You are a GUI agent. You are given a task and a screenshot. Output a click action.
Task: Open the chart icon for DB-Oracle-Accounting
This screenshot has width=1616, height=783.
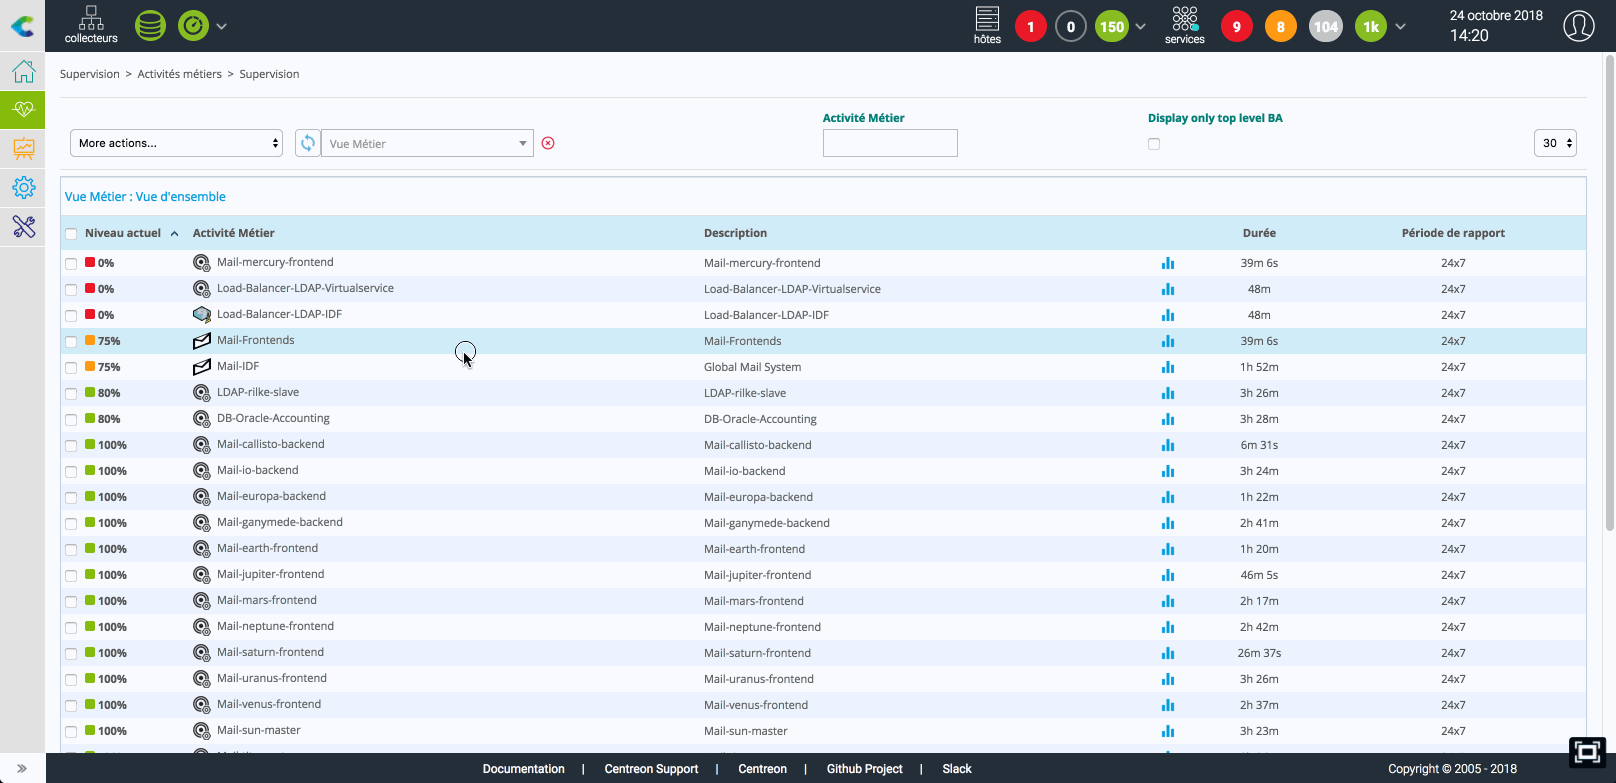tap(1167, 419)
